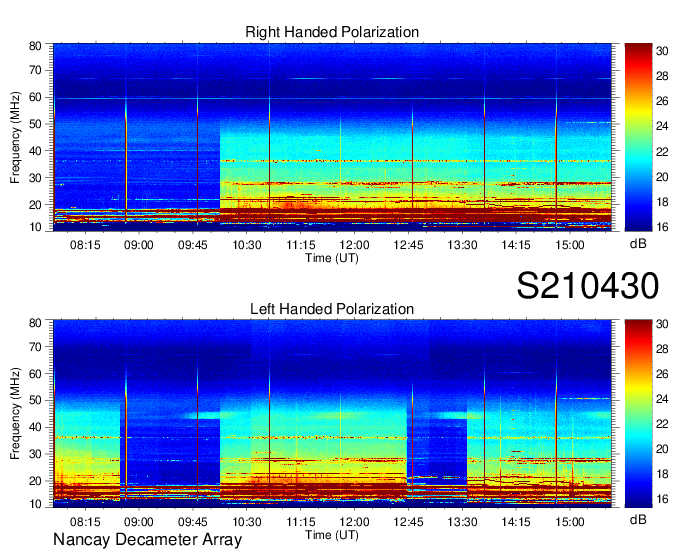
Task: Click the "09:45" time tick on top plot
Action: (193, 245)
